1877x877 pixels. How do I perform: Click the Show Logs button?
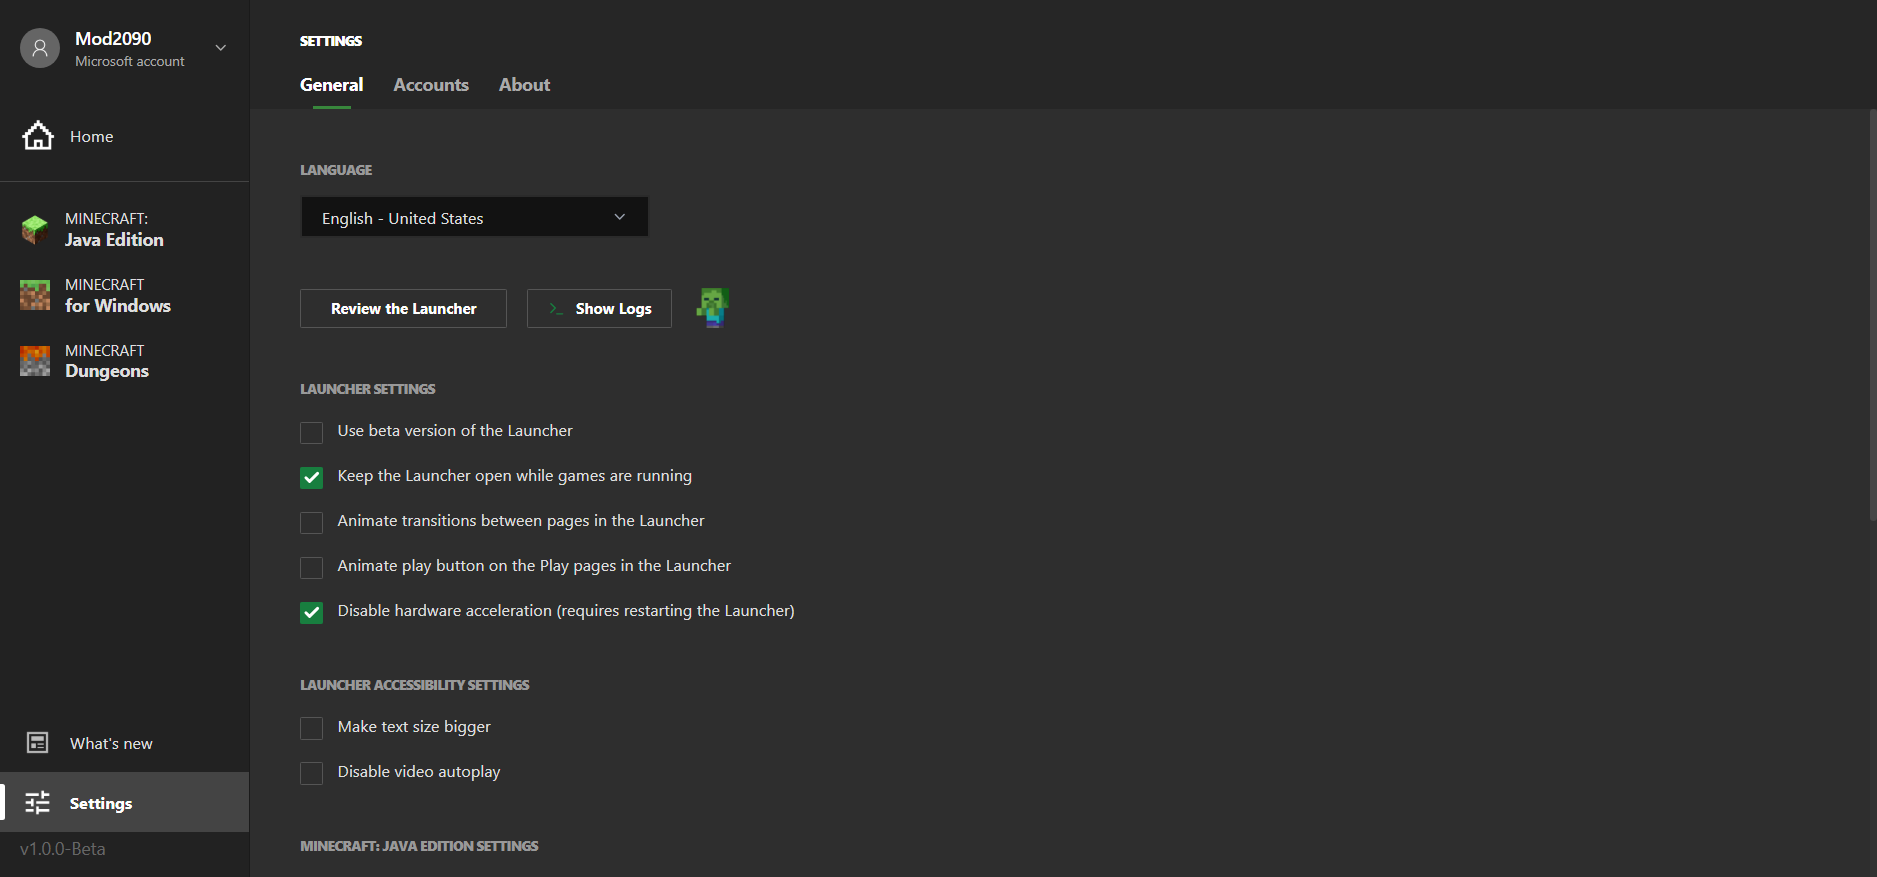pos(599,308)
